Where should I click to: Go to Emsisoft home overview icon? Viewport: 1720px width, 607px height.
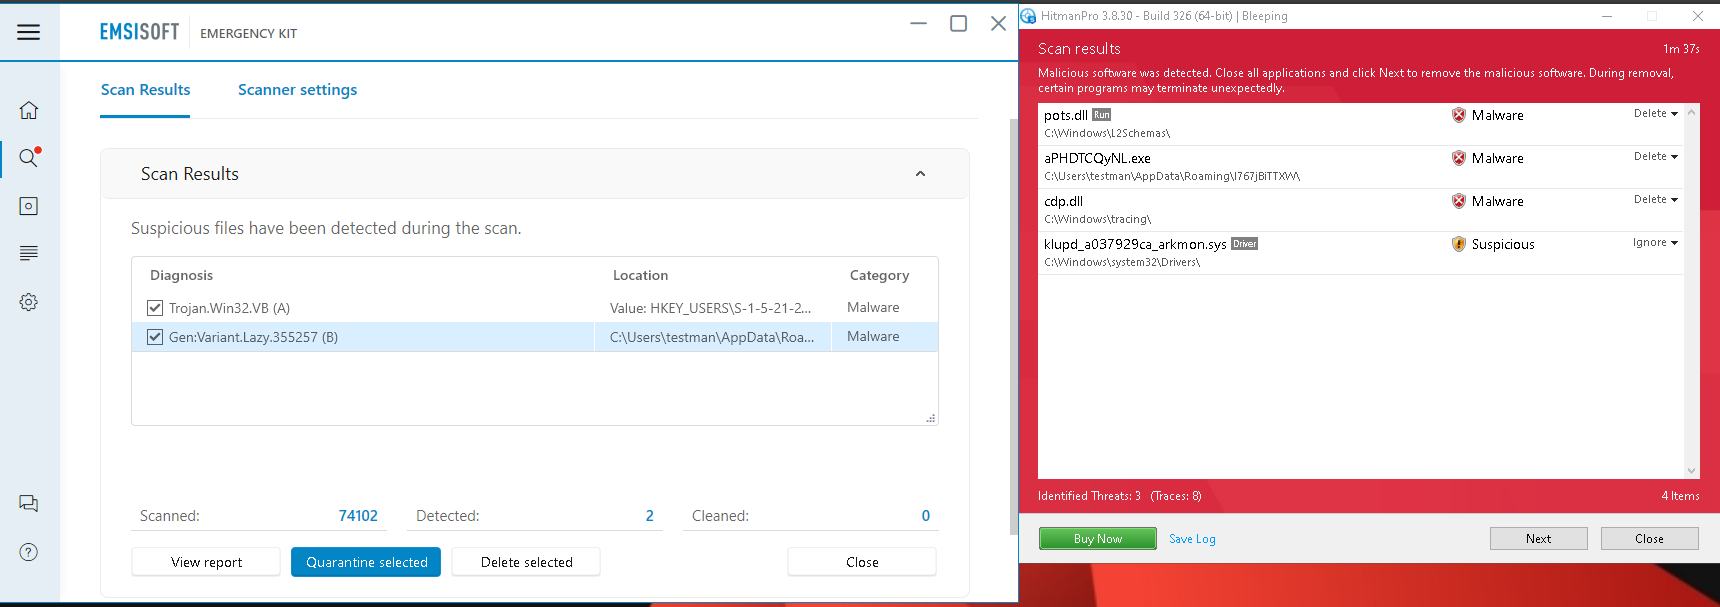29,110
